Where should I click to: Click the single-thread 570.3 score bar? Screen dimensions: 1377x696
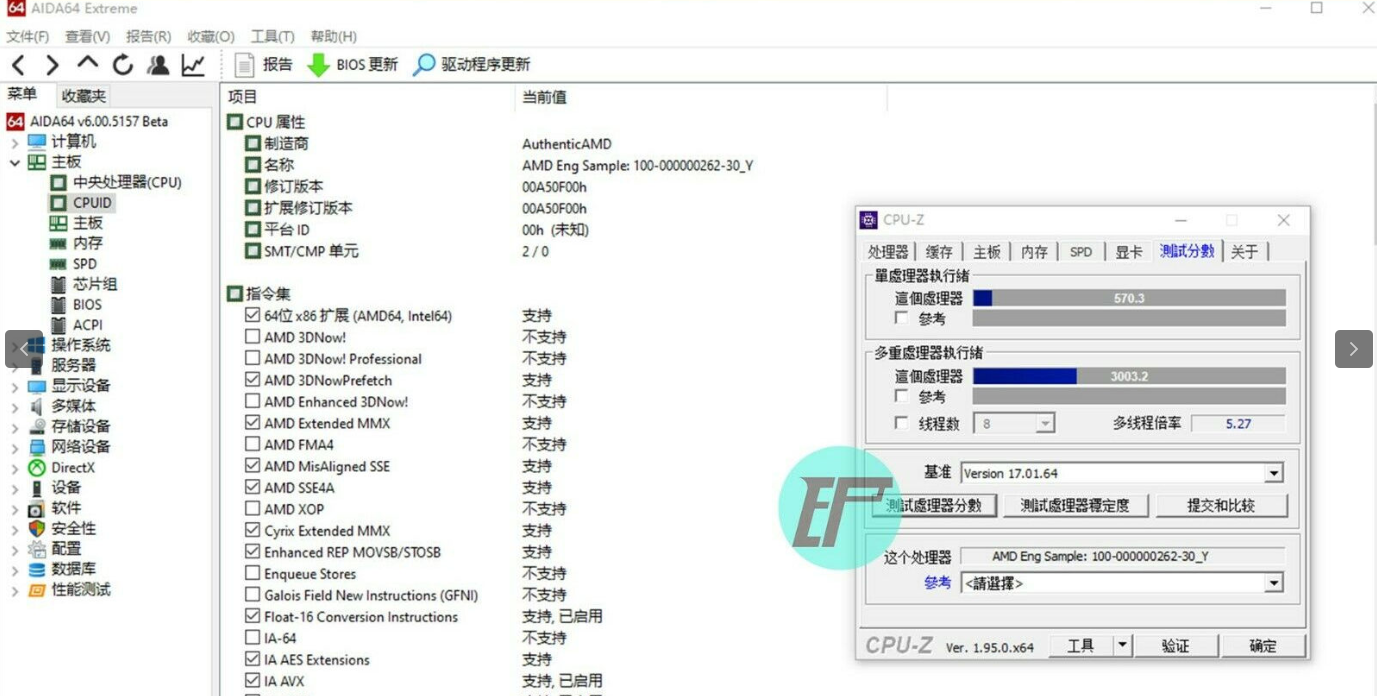click(1129, 298)
